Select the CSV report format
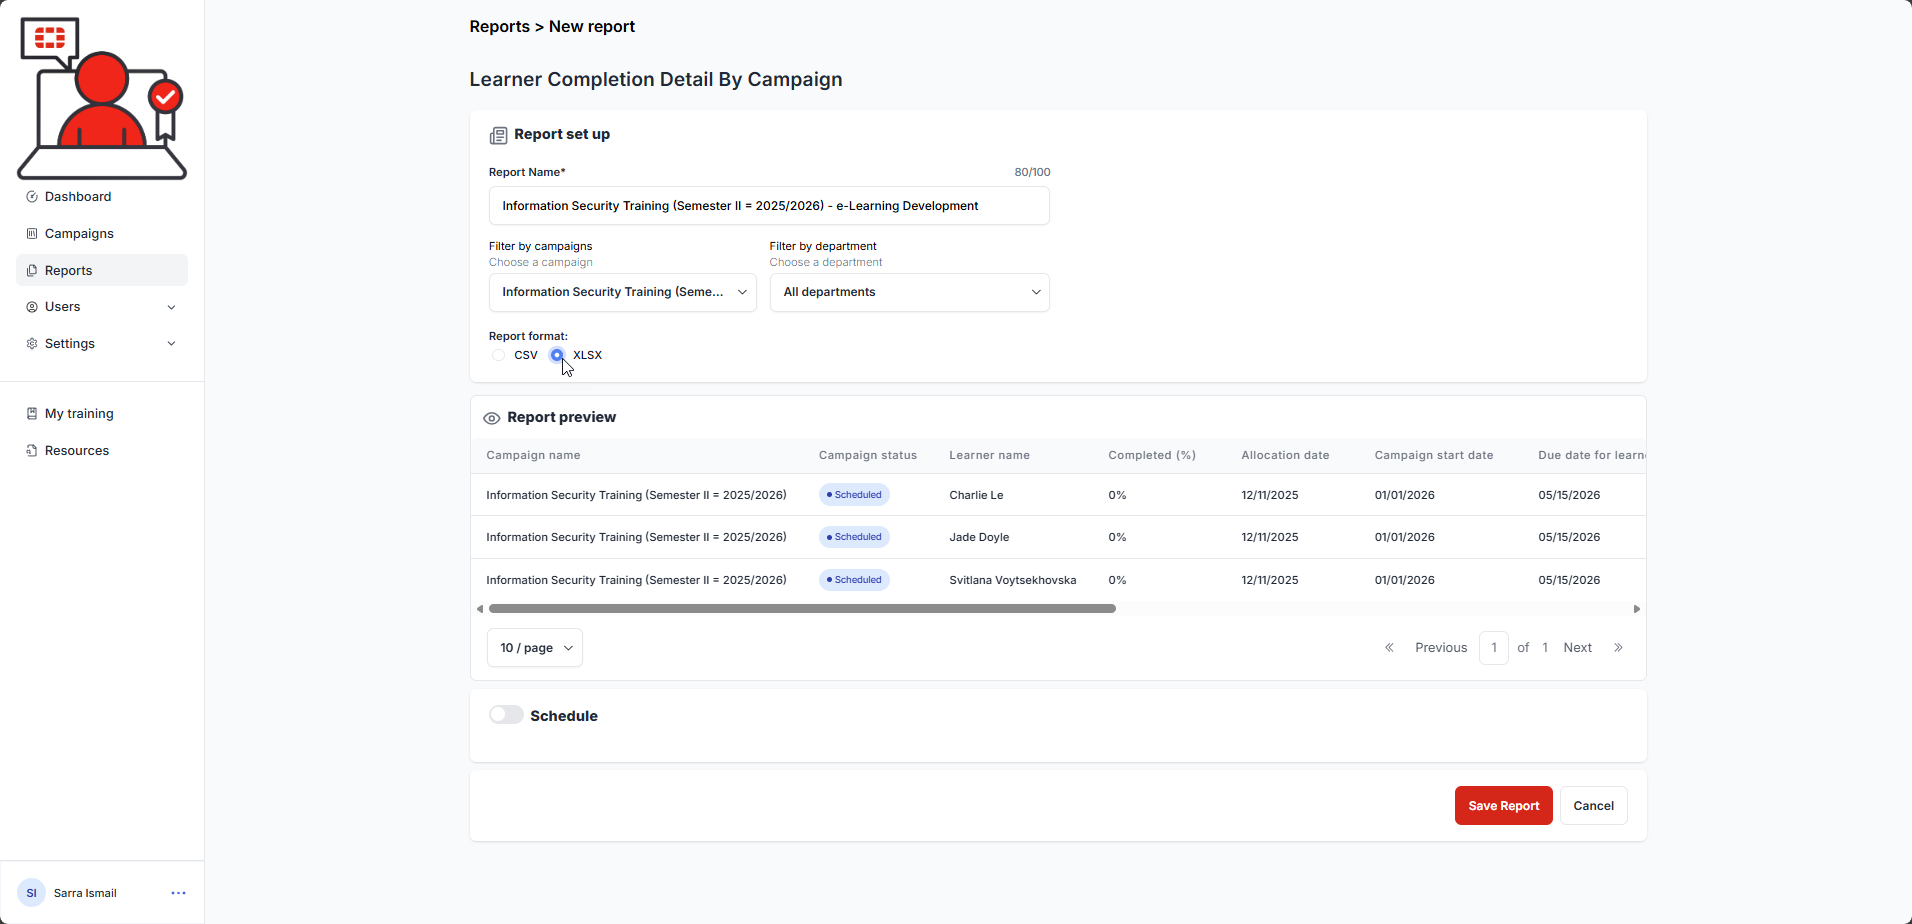The image size is (1912, 924). [498, 356]
